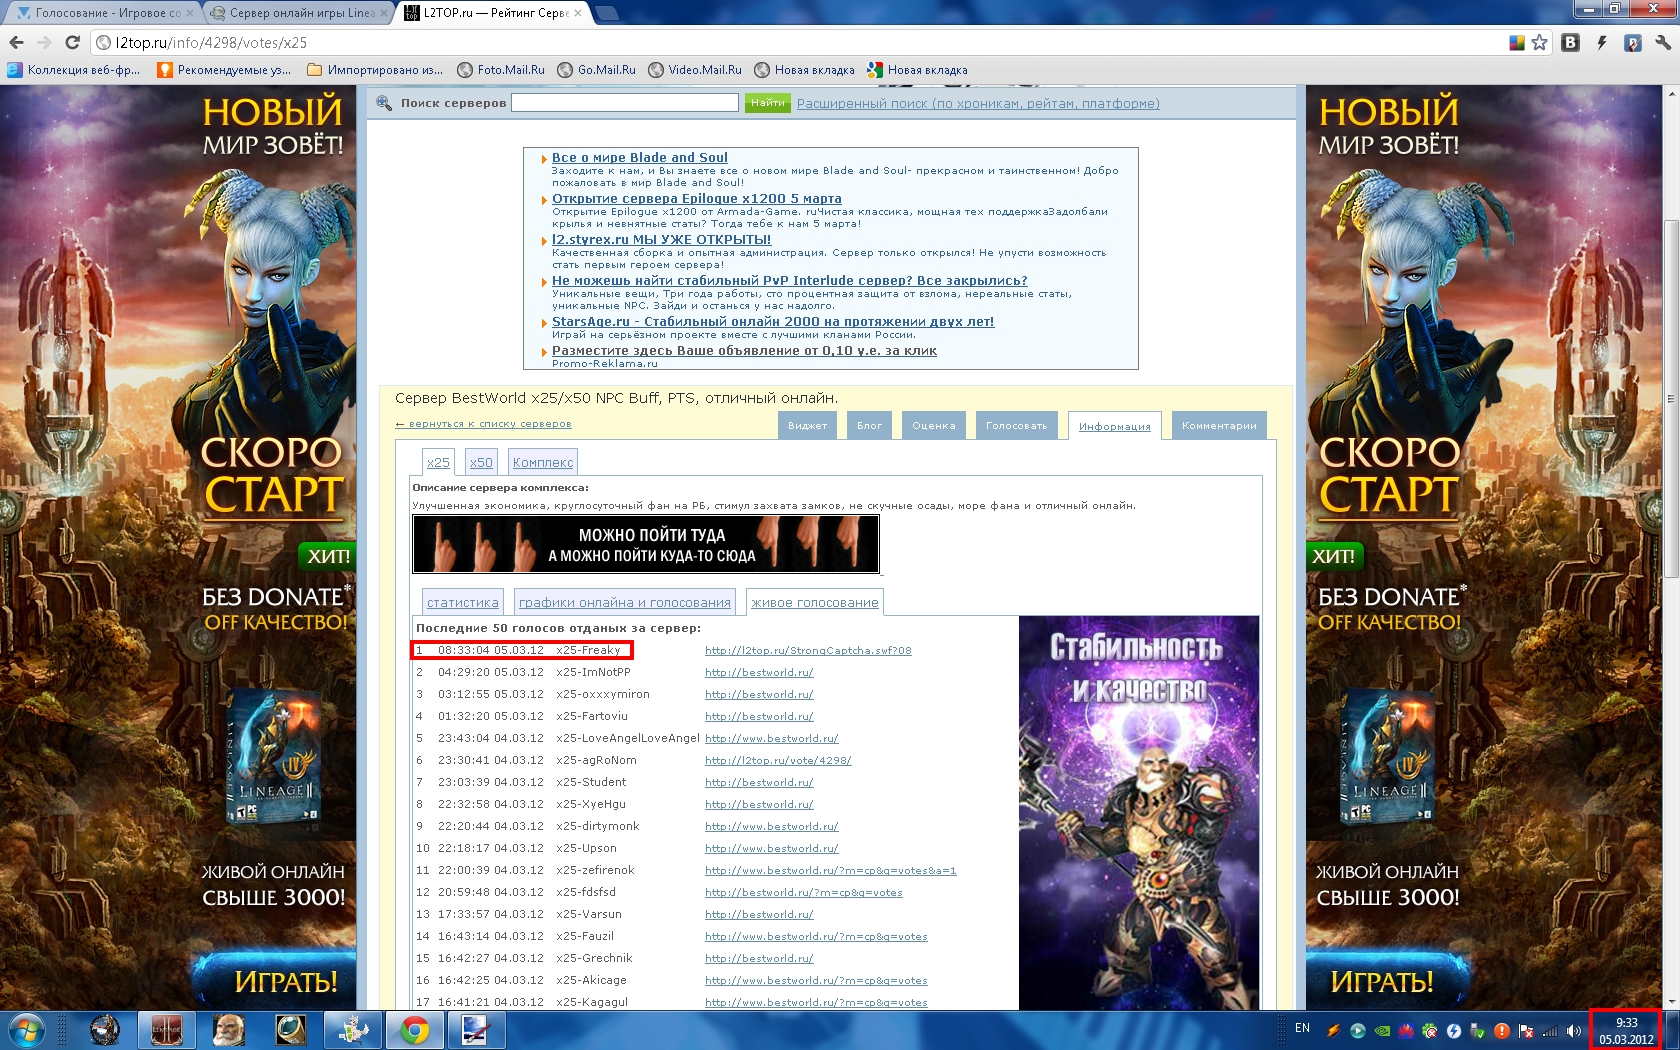
Task: Click the 'x25-LoveAngelLoveAngel' voter name
Action: (628, 738)
